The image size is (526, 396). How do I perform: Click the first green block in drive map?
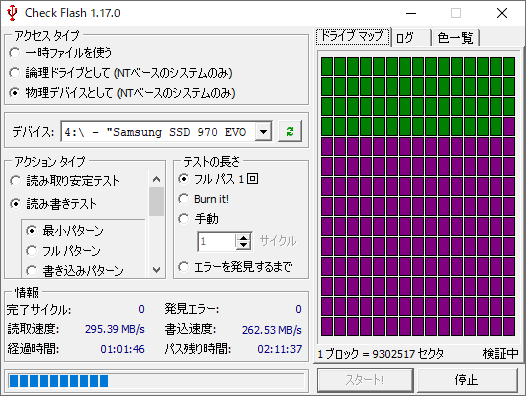click(x=327, y=66)
